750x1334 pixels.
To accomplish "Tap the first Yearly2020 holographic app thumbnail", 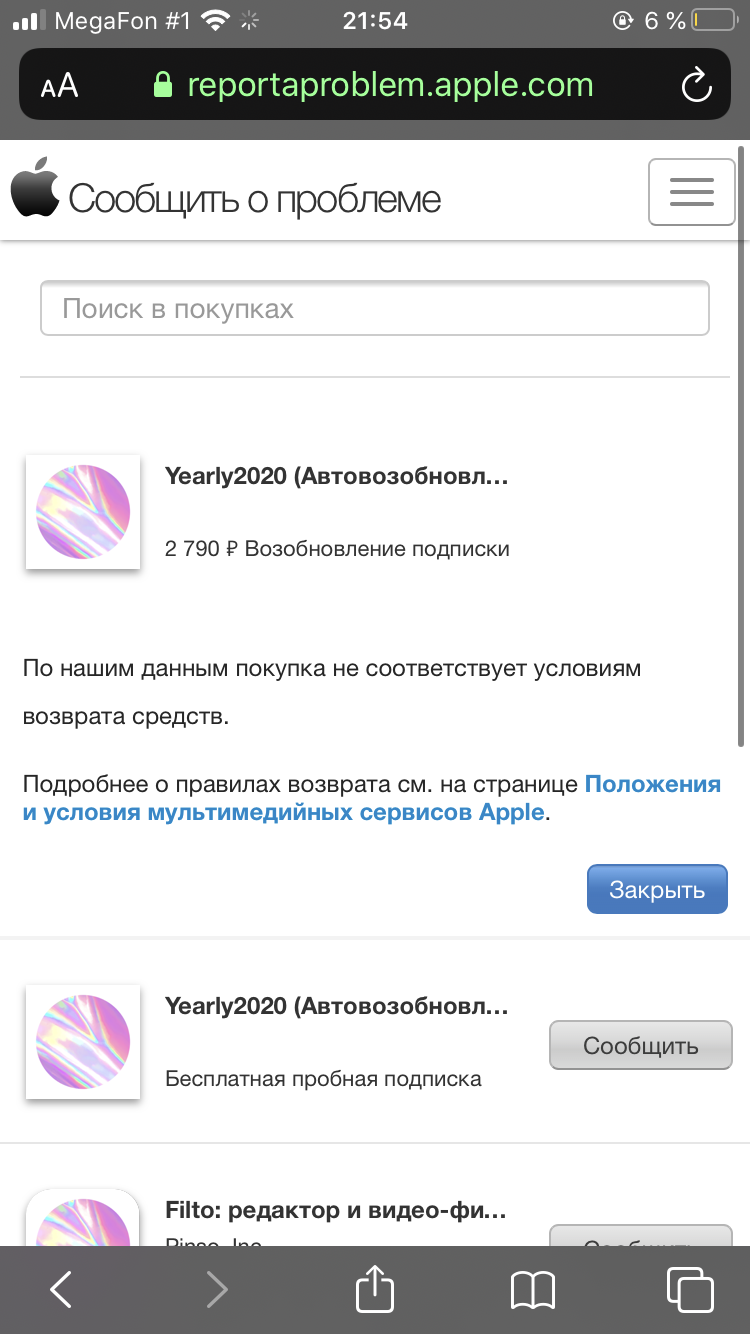I will (x=83, y=512).
